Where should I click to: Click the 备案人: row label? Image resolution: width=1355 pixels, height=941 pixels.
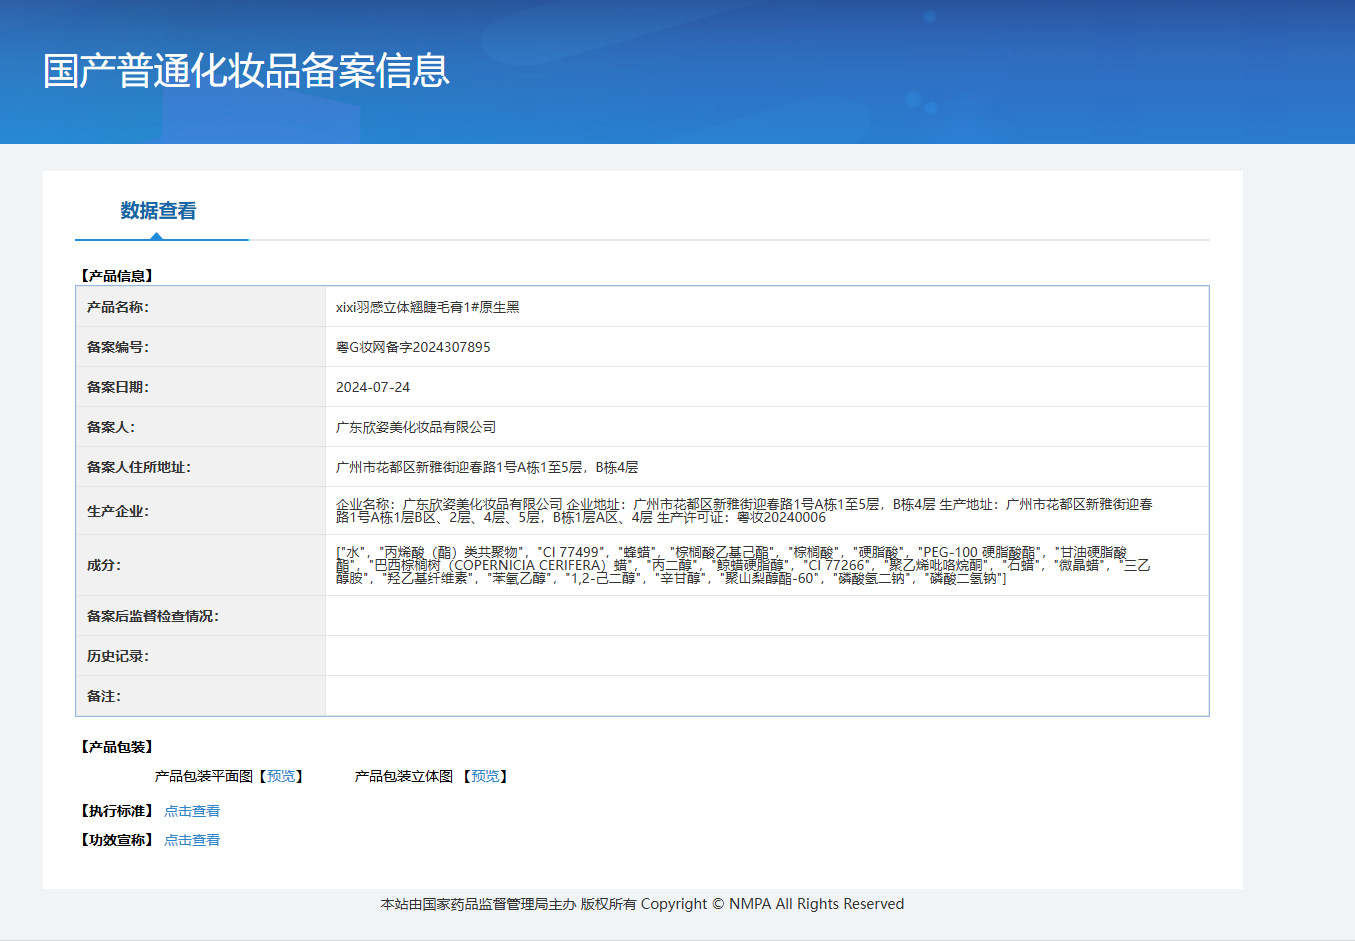tap(111, 427)
